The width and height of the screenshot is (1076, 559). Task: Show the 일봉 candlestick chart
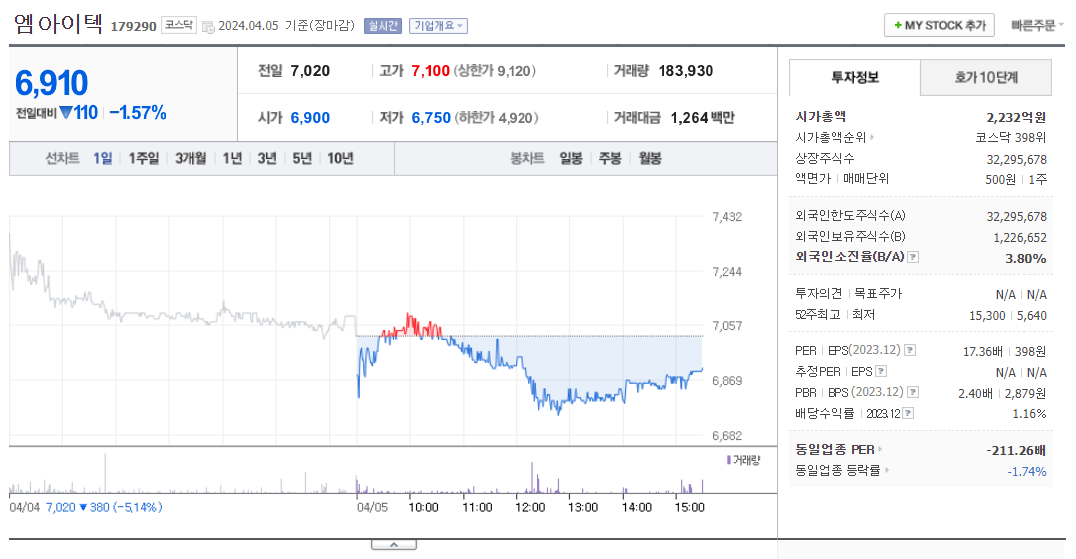coord(571,158)
